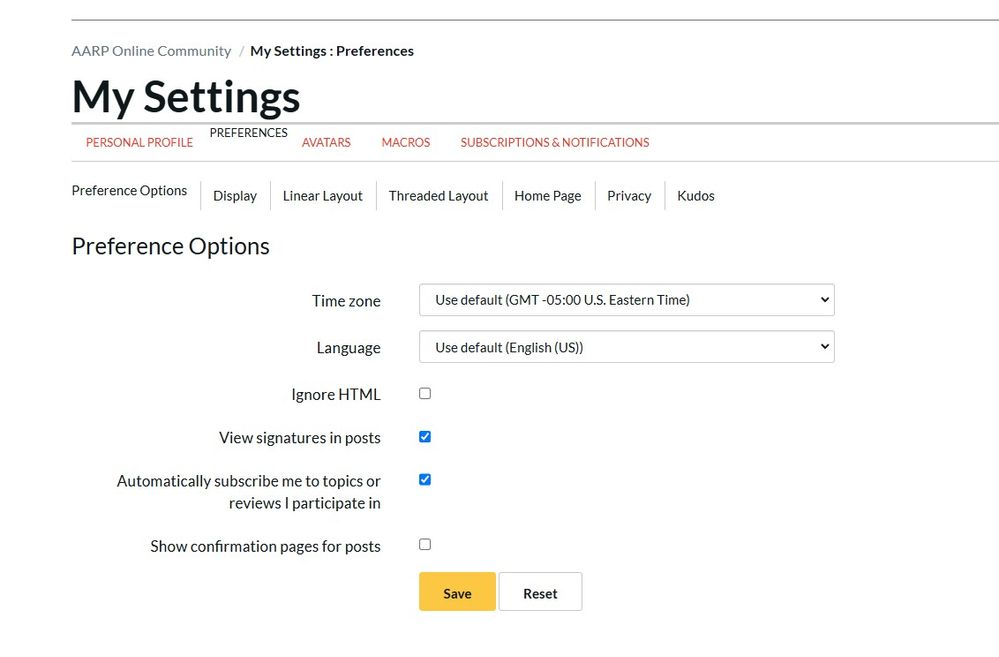Go to Home Page settings
The height and width of the screenshot is (657, 999).
click(547, 196)
